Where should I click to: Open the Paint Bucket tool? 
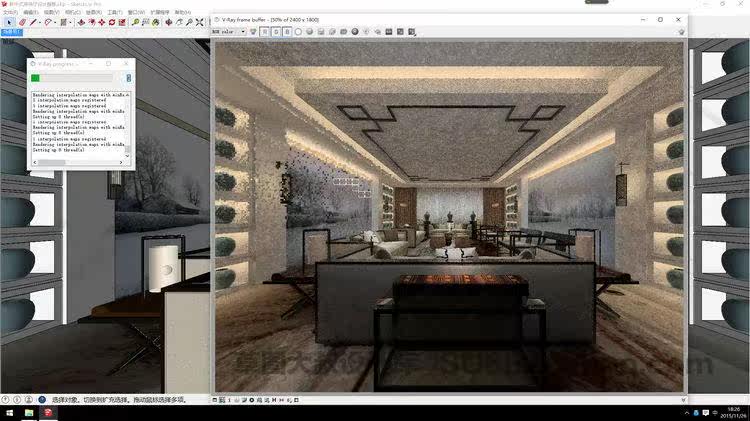click(x=156, y=22)
